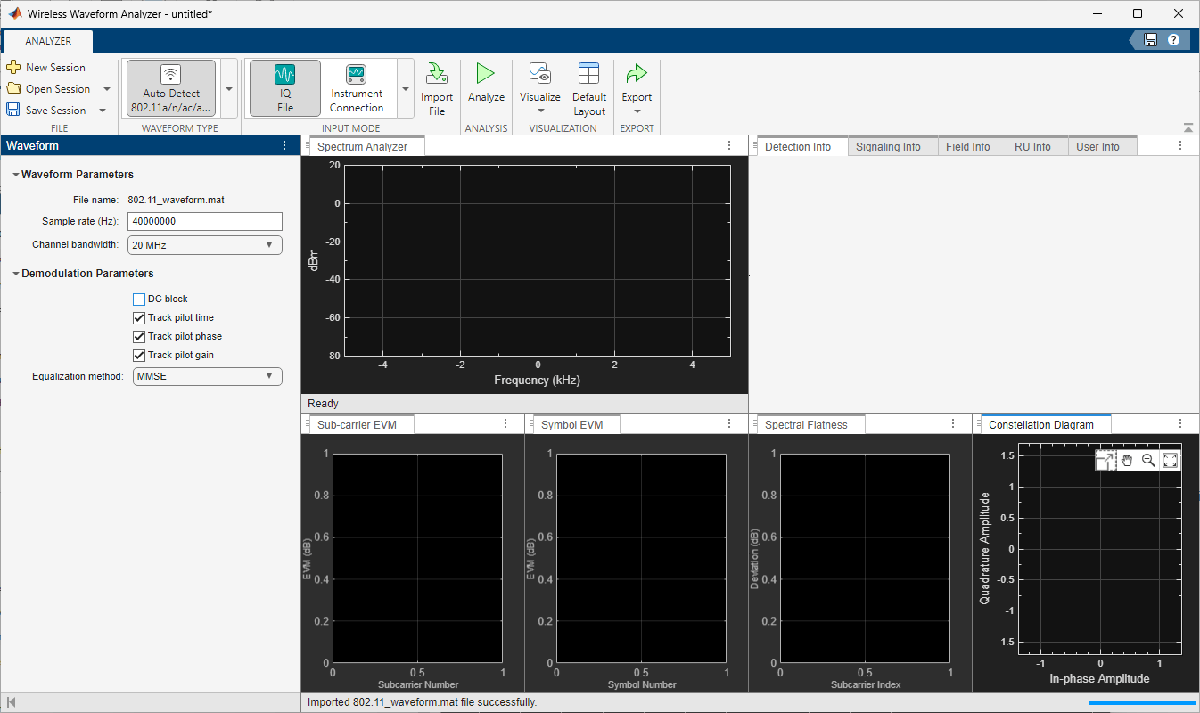This screenshot has width=1200, height=713.
Task: Click the zoom out icon on Constellation Diagram
Action: pyautogui.click(x=1148, y=460)
